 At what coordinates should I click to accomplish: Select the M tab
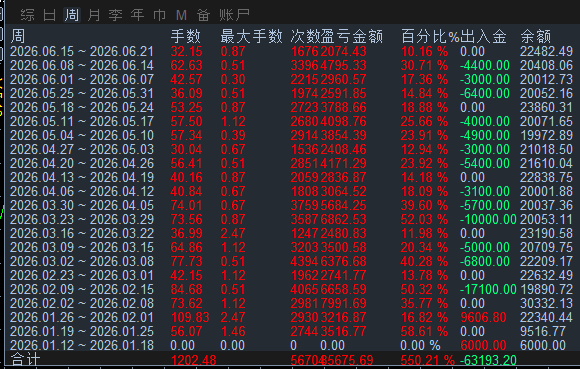click(x=181, y=15)
